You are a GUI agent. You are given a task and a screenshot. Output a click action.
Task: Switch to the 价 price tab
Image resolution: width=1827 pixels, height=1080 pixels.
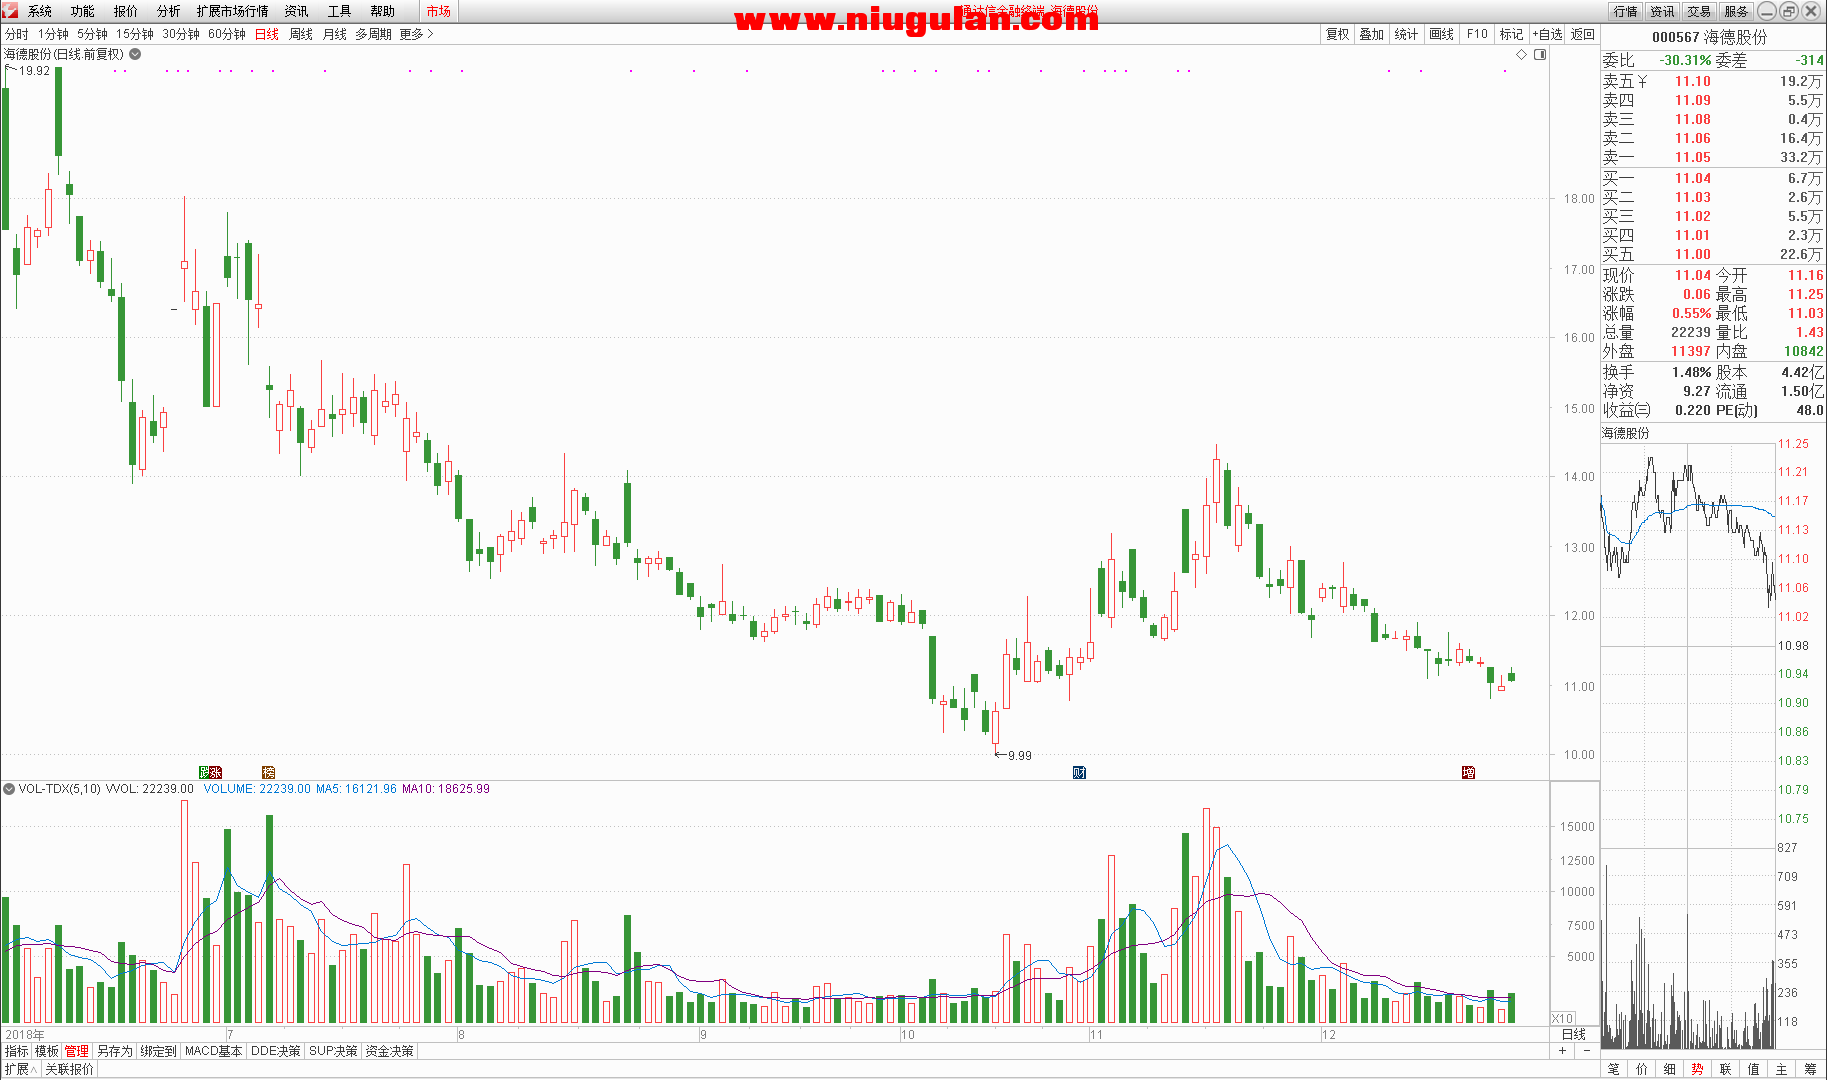pos(1642,1069)
